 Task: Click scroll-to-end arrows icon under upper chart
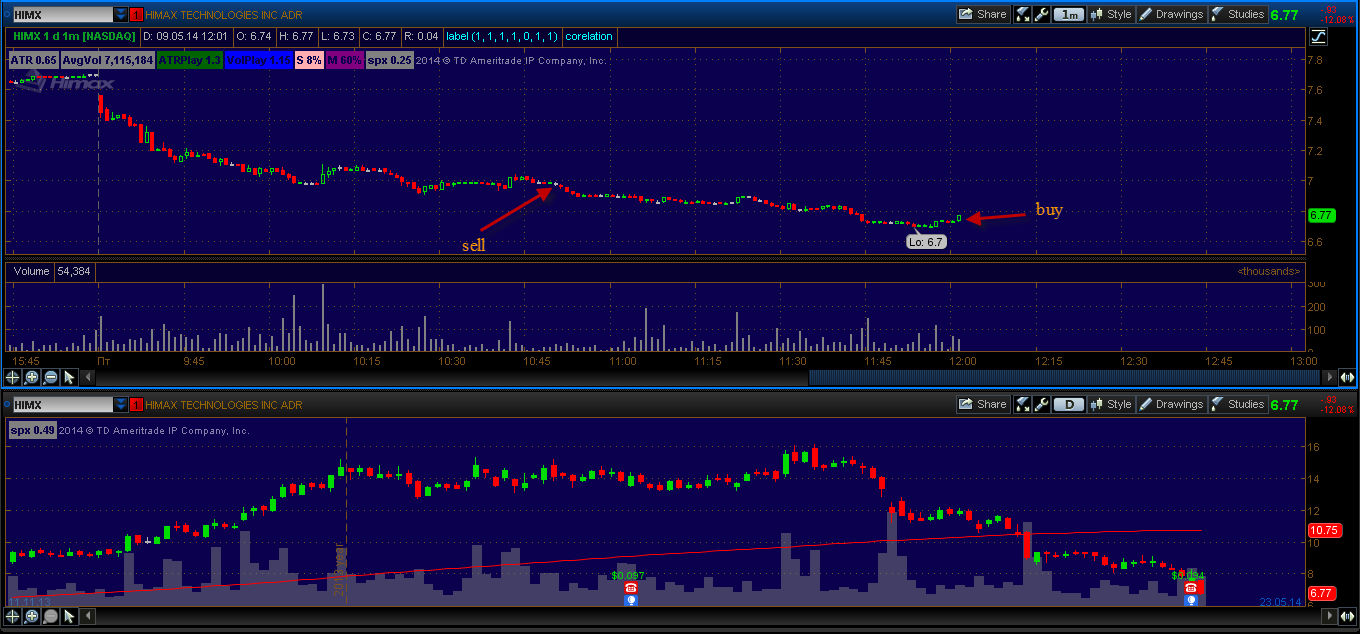[1347, 377]
